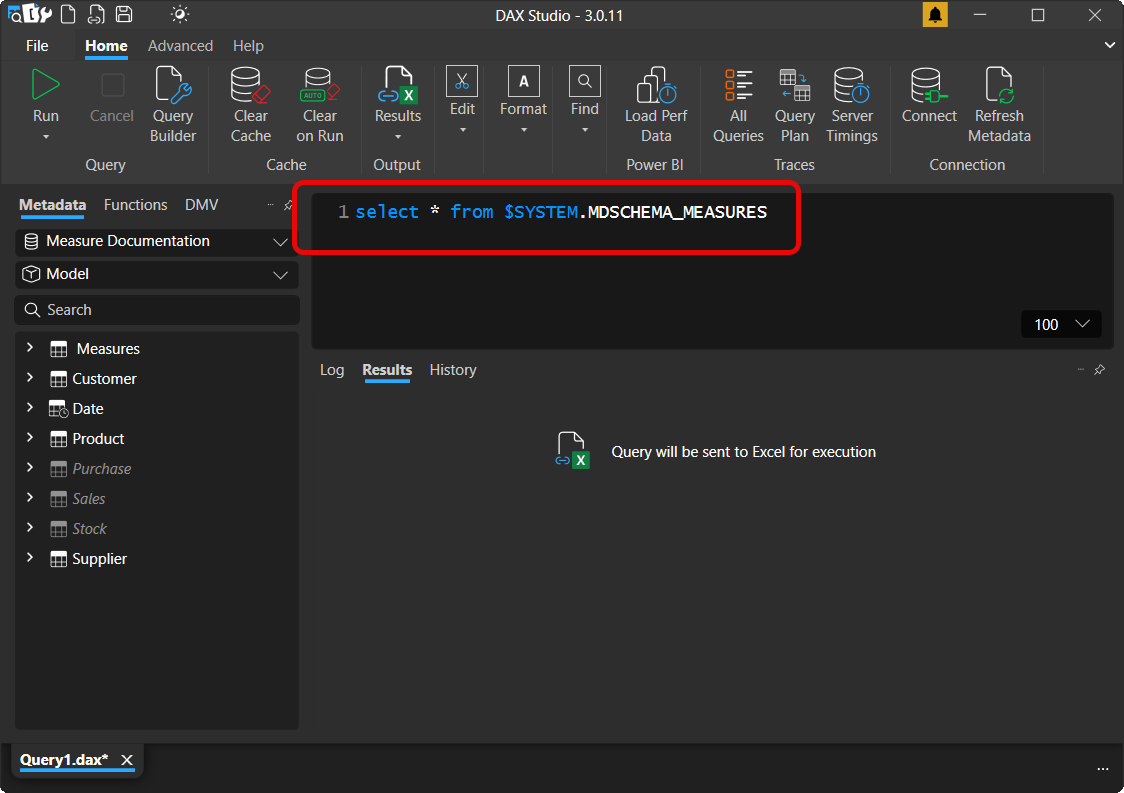Viewport: 1124px width, 793px height.
Task: Click the save disk icon in title bar
Action: [124, 14]
